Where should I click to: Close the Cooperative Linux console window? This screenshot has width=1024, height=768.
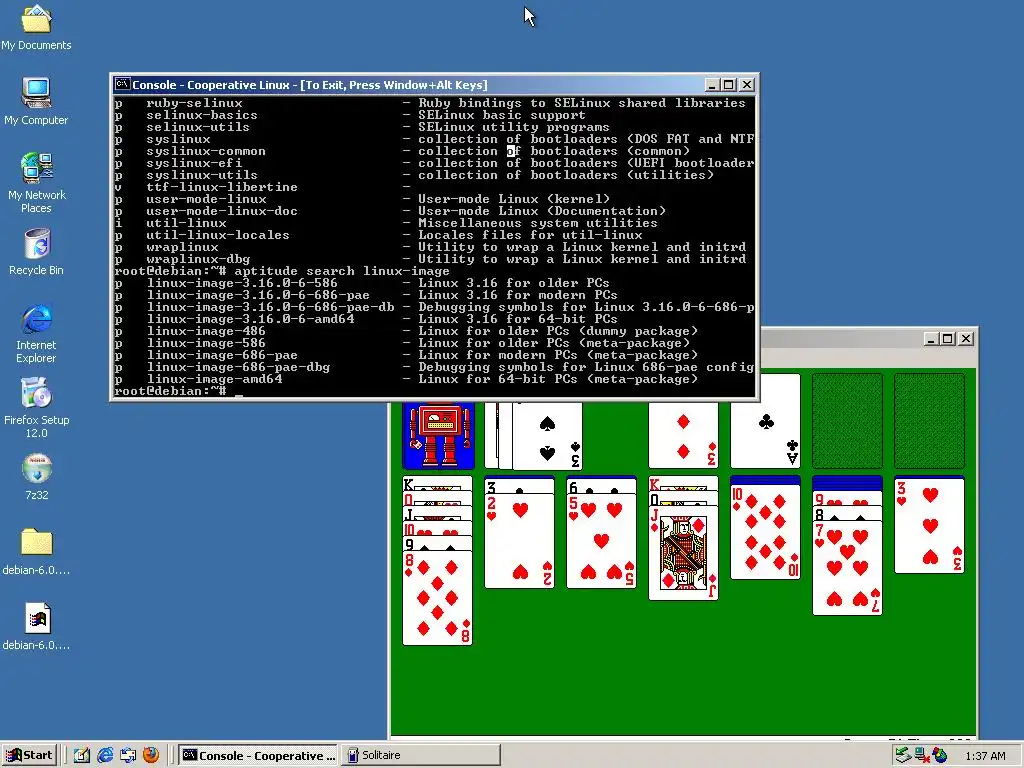[x=747, y=85]
